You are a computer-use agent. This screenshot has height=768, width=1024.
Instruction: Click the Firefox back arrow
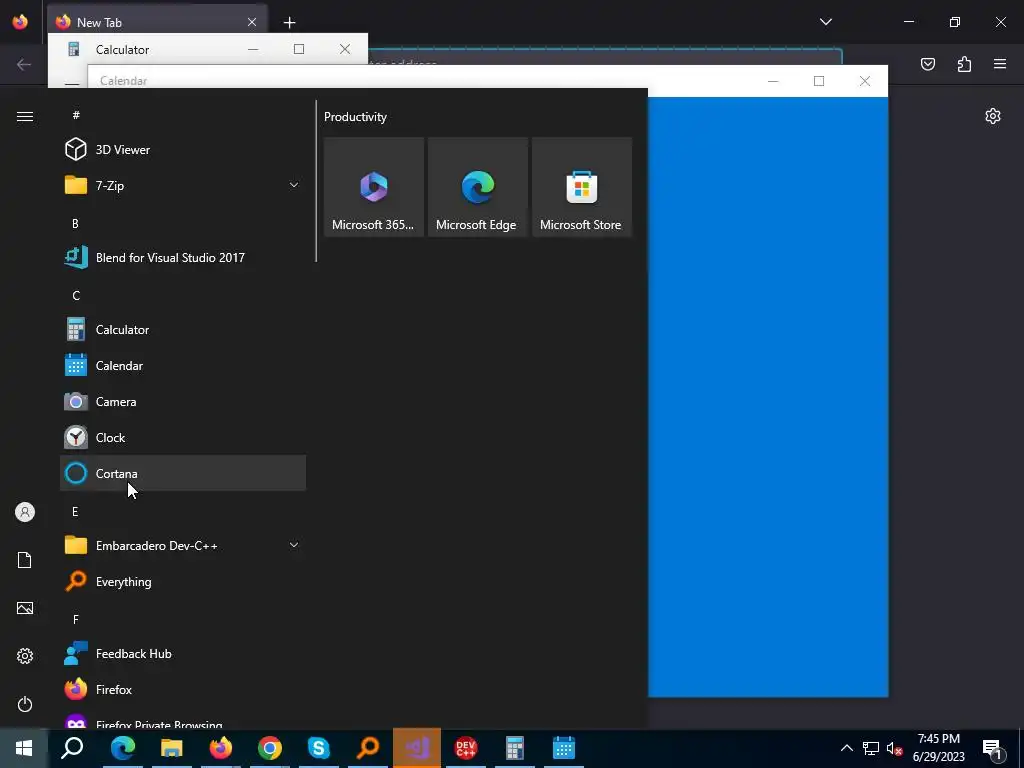[x=24, y=64]
